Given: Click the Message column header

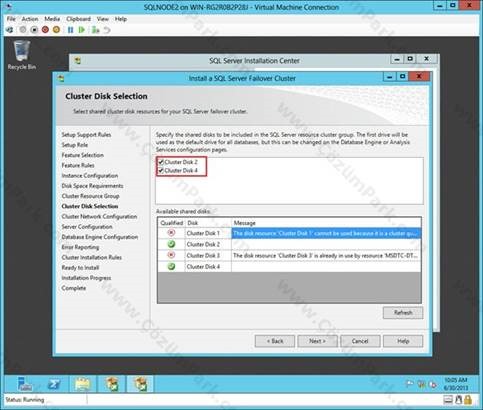Looking at the screenshot, I should (x=326, y=223).
